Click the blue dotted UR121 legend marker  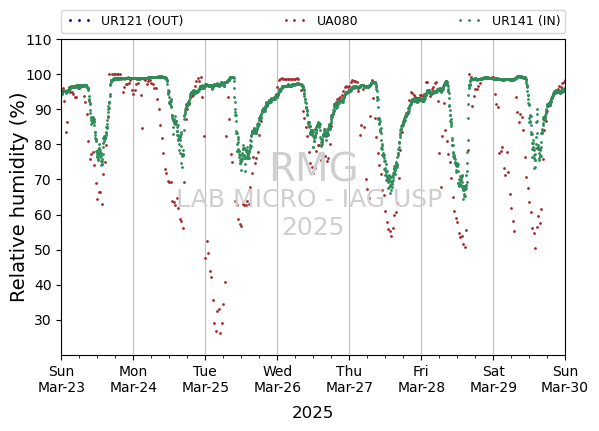pos(79,21)
